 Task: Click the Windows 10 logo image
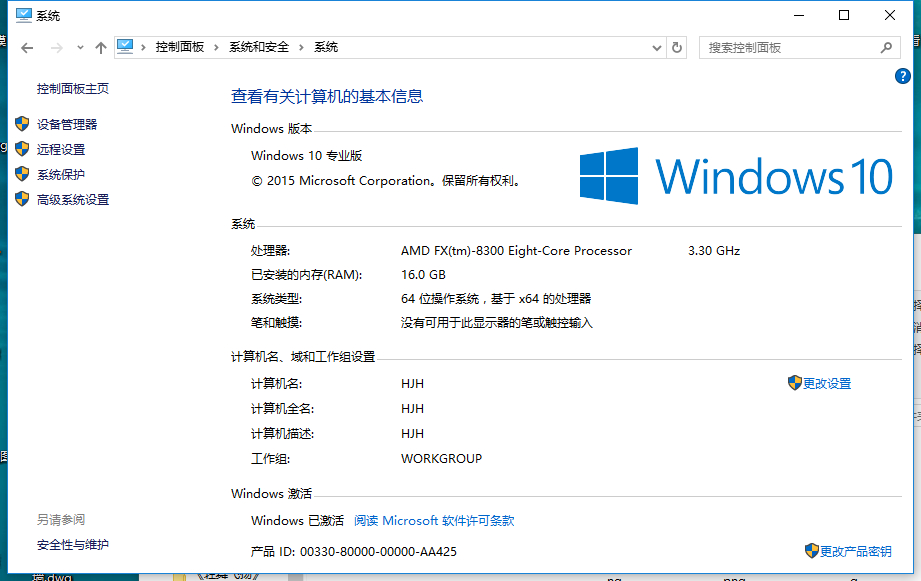pyautogui.click(x=736, y=176)
